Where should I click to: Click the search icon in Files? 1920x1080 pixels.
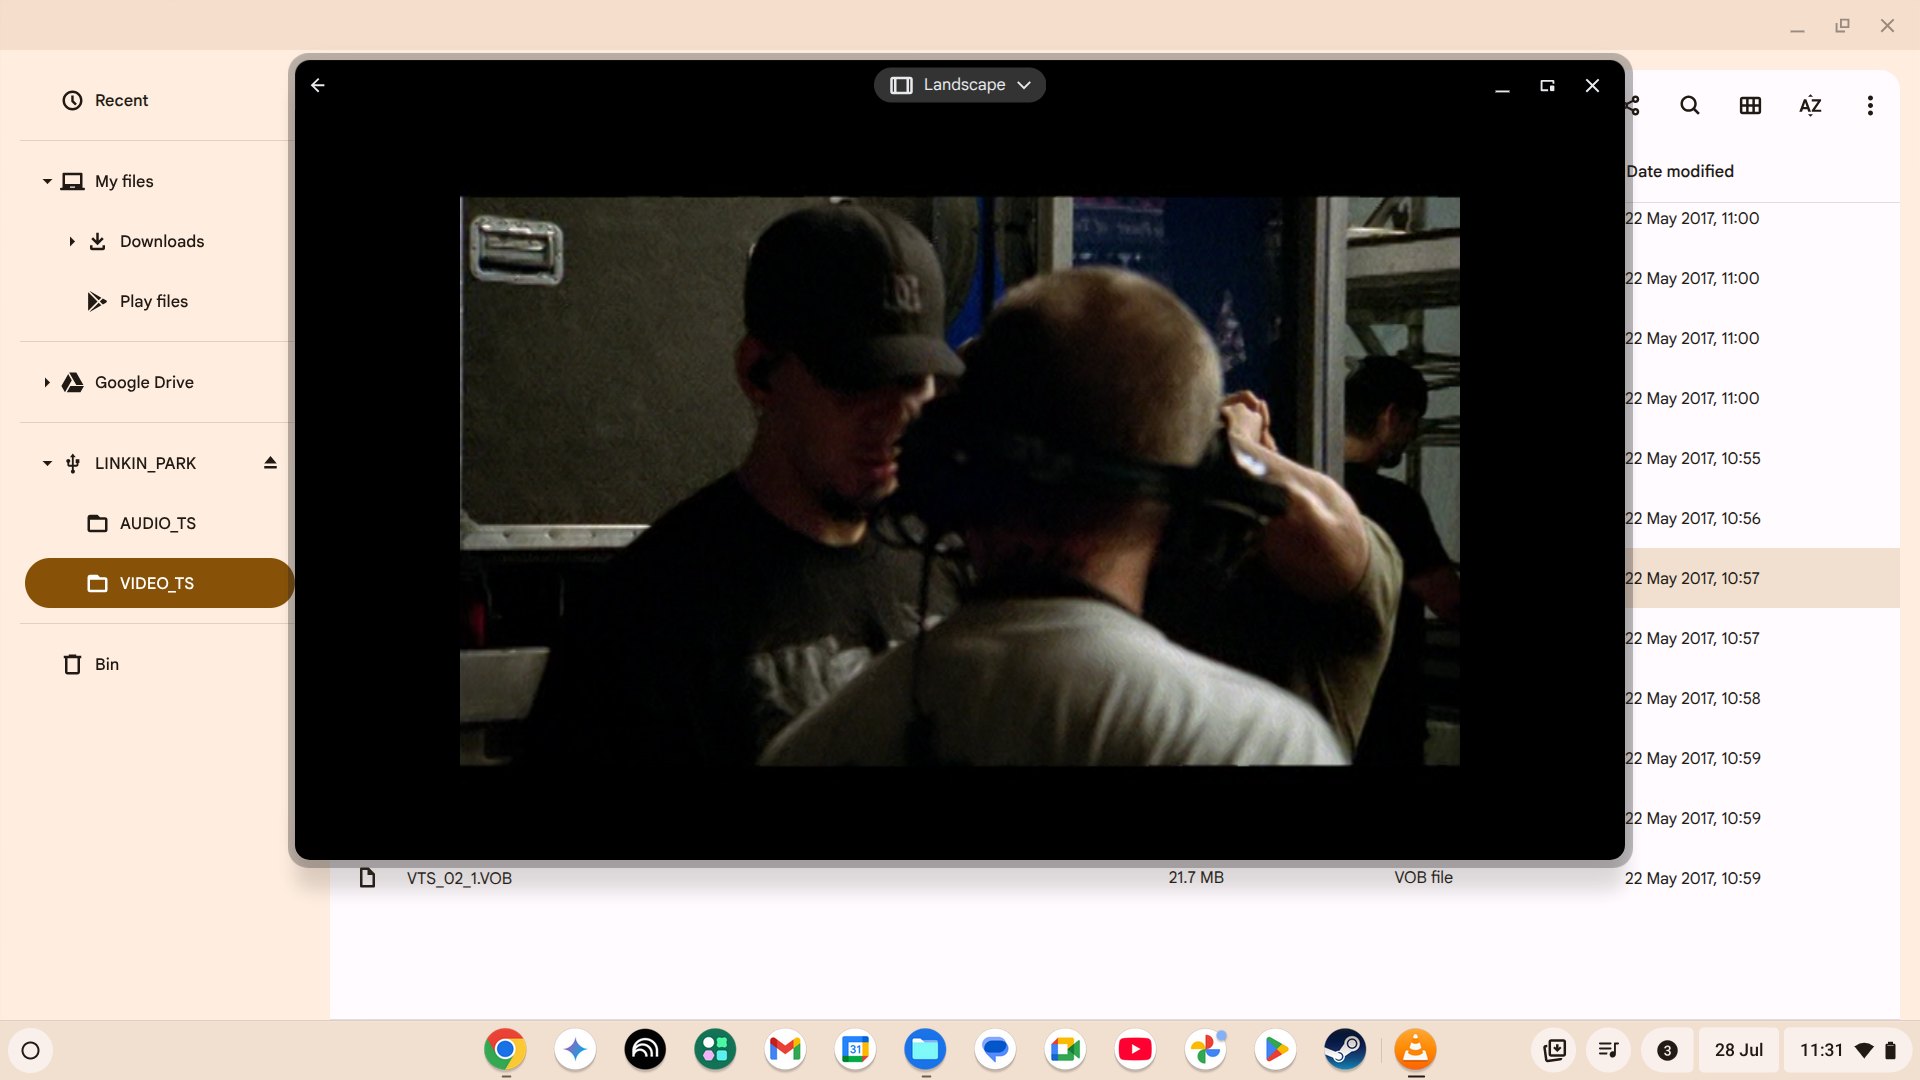[x=1690, y=106]
